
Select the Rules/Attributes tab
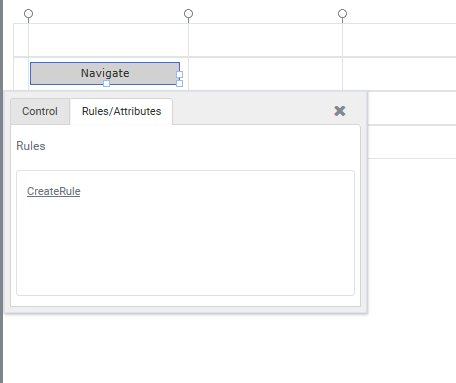coord(121,111)
